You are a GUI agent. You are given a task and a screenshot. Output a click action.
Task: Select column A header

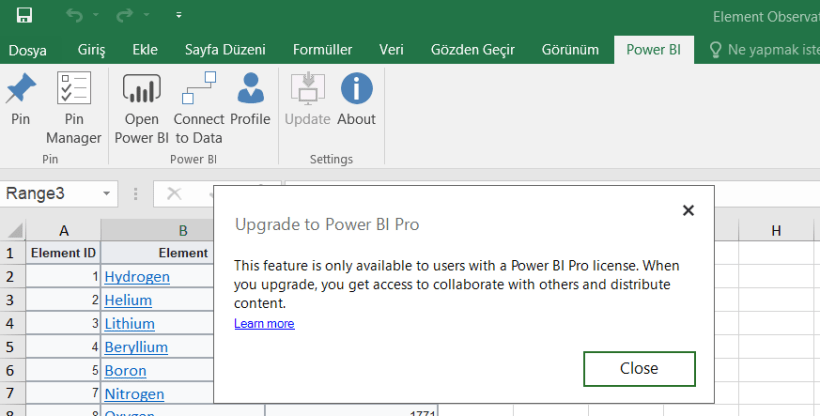(x=63, y=231)
